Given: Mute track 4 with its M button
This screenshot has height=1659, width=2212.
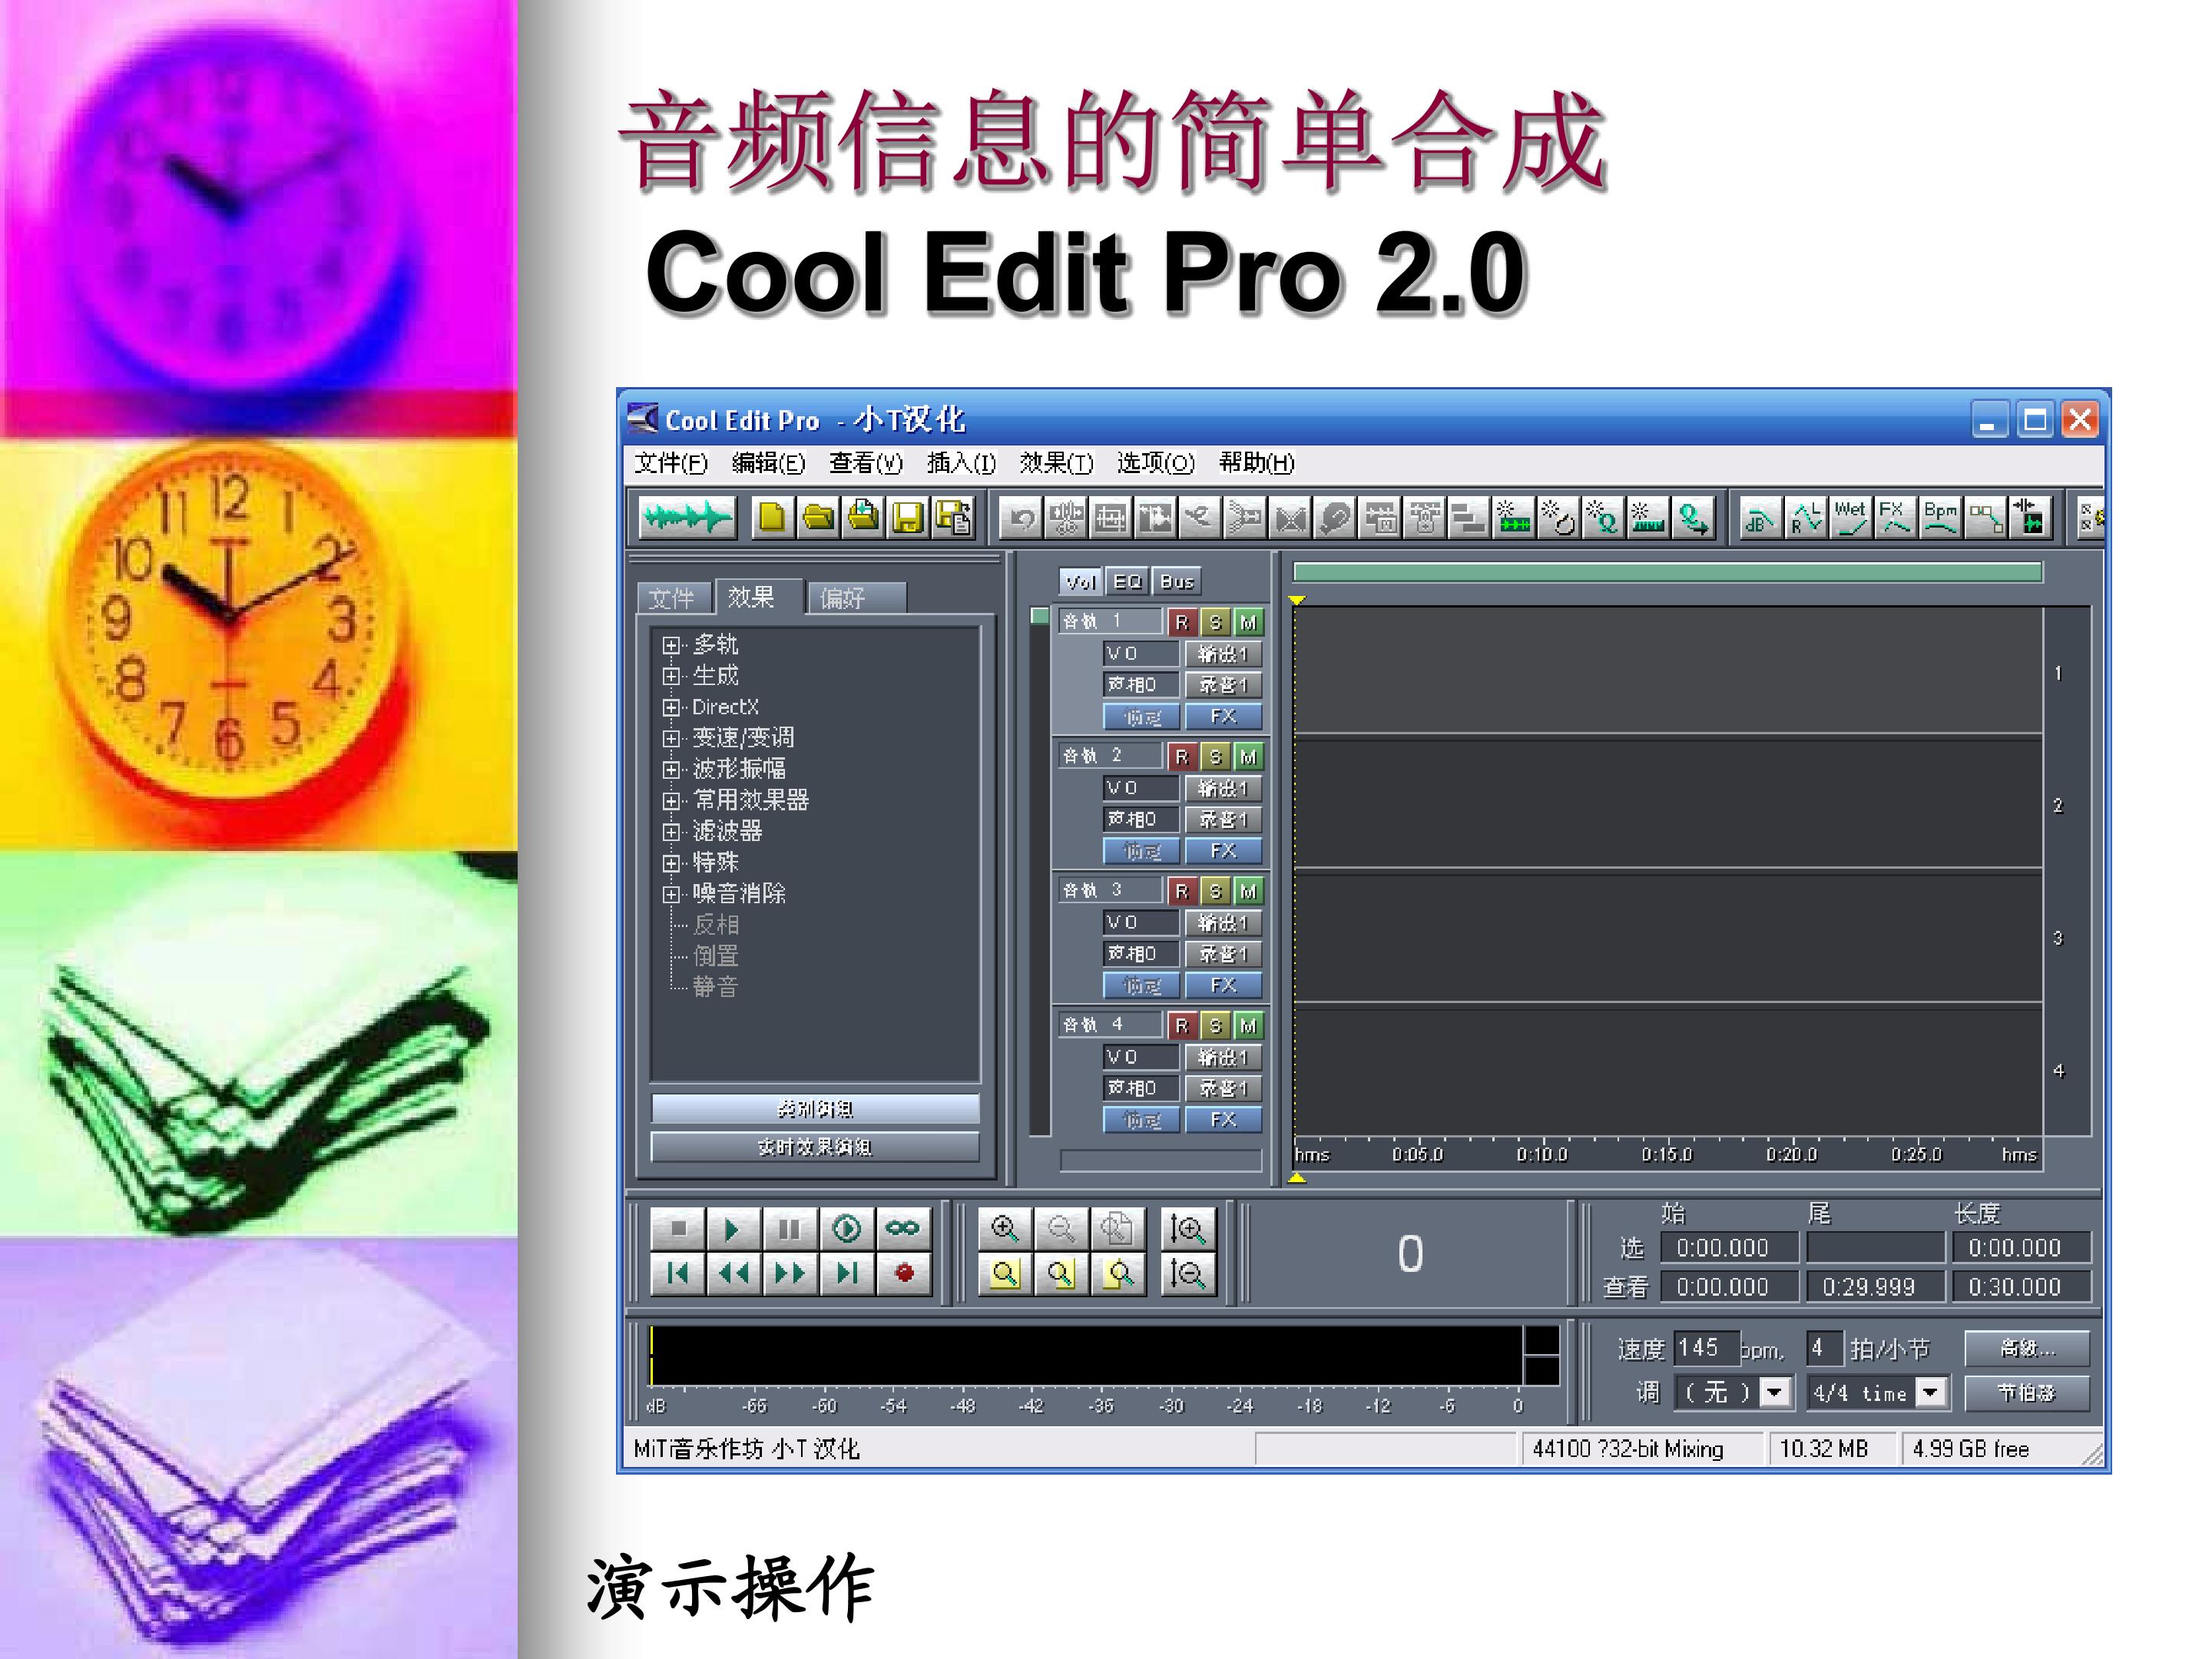Looking at the screenshot, I should pos(1248,1026).
